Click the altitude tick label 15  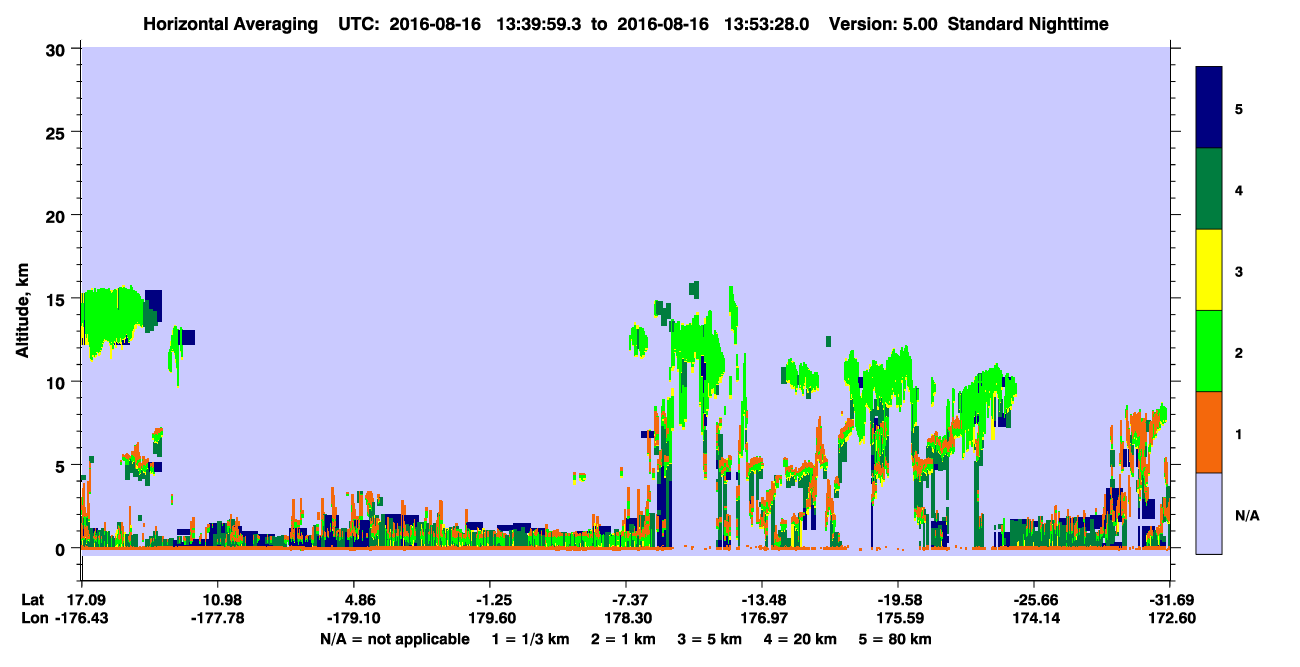(x=58, y=299)
